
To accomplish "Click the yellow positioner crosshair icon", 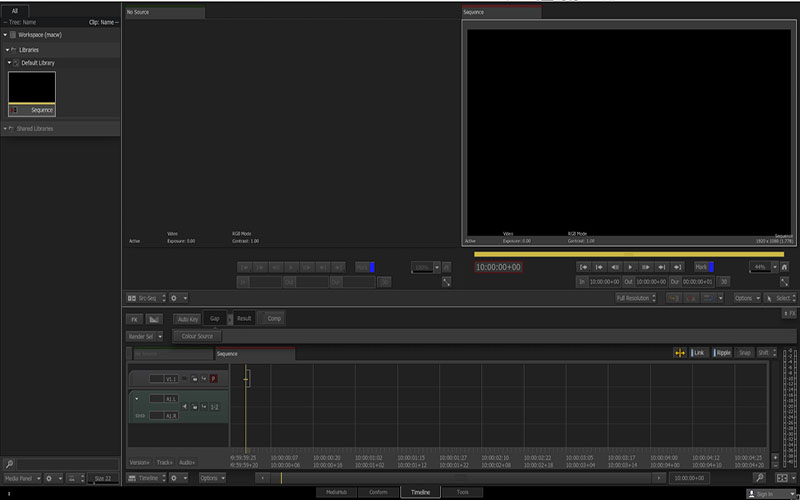I will [x=680, y=353].
